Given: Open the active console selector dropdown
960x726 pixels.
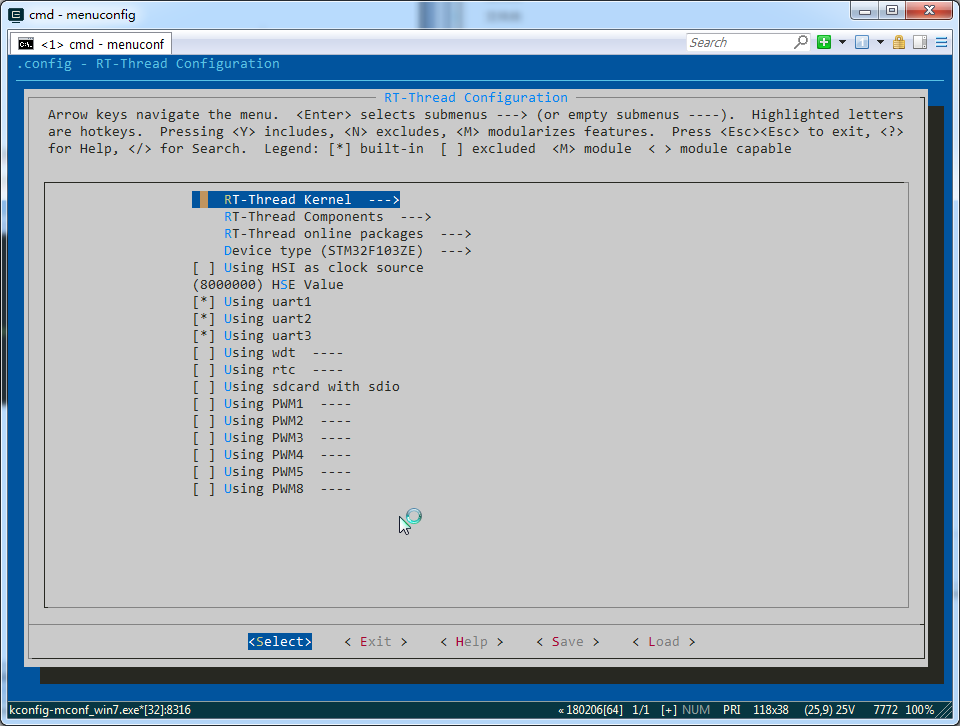Looking at the screenshot, I should [x=880, y=42].
